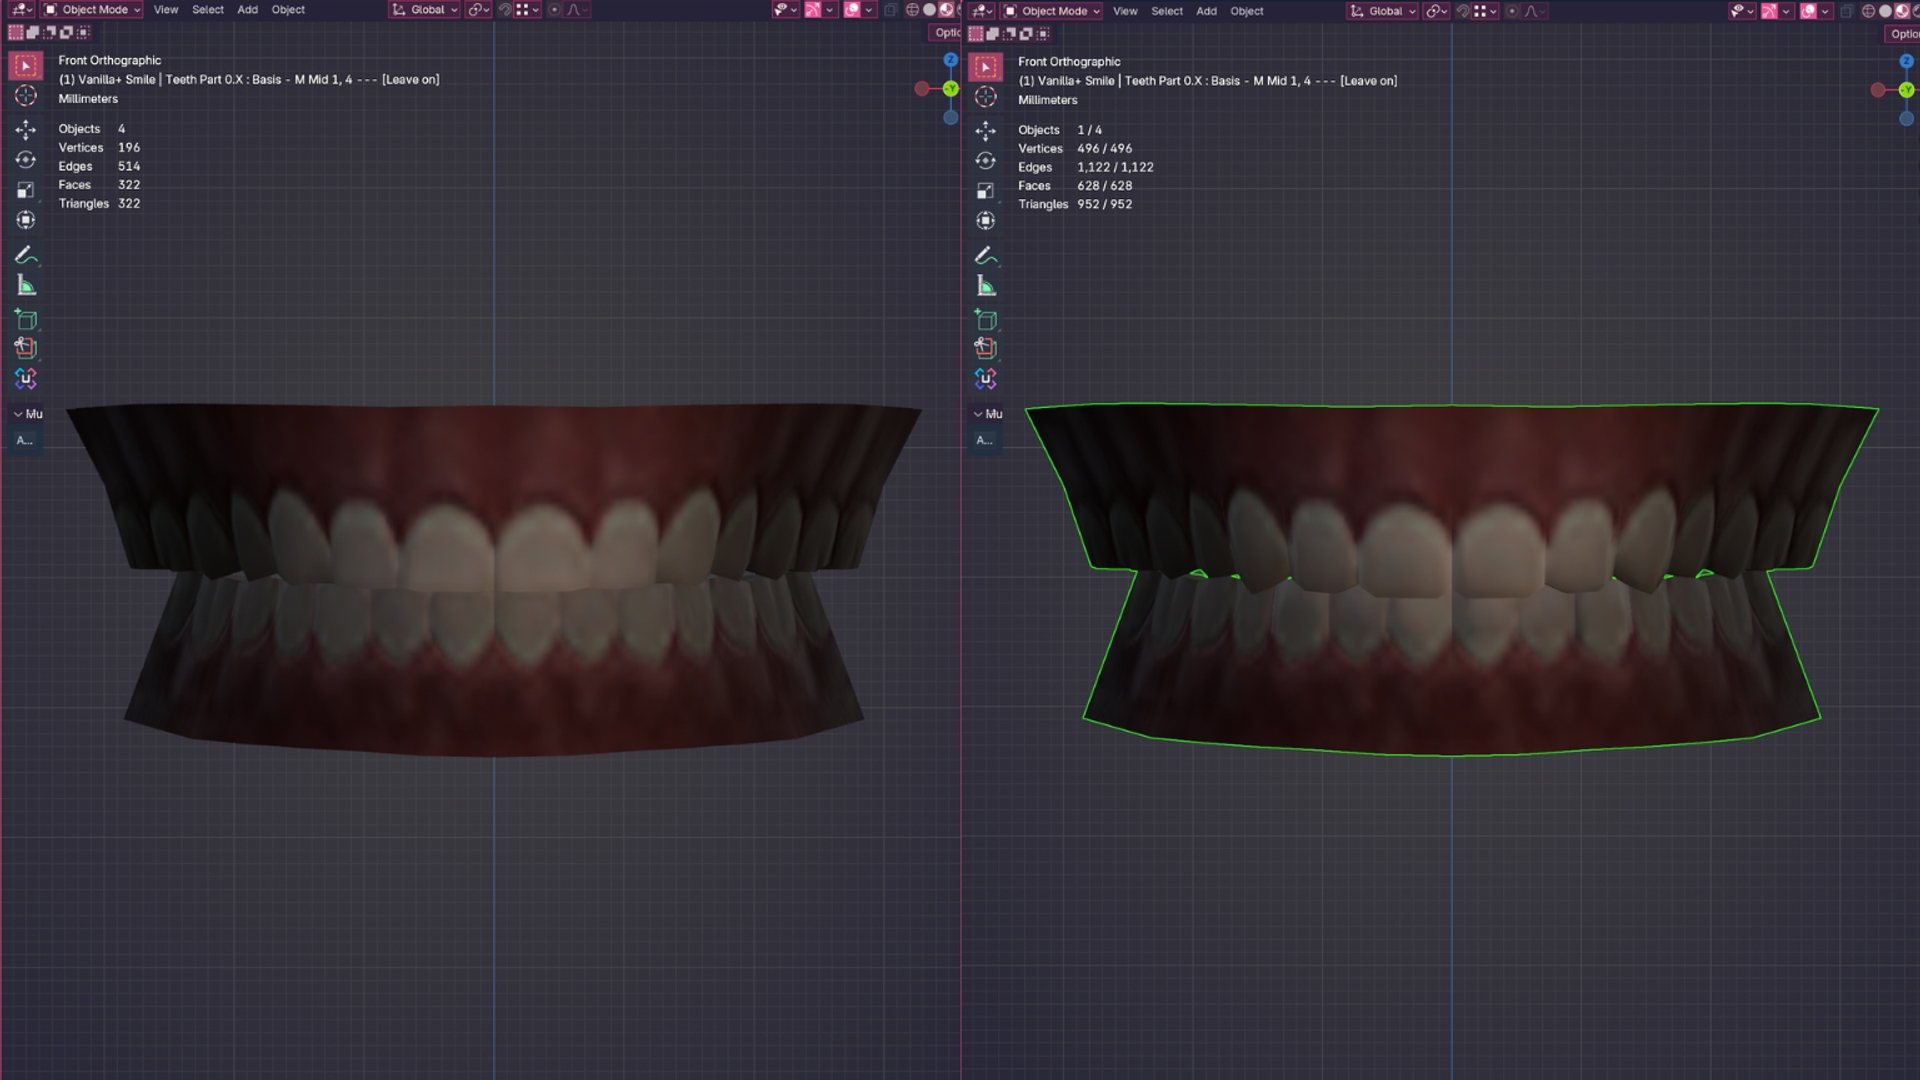
Task: Open Object Mode dropdown in left viewport
Action: (92, 10)
